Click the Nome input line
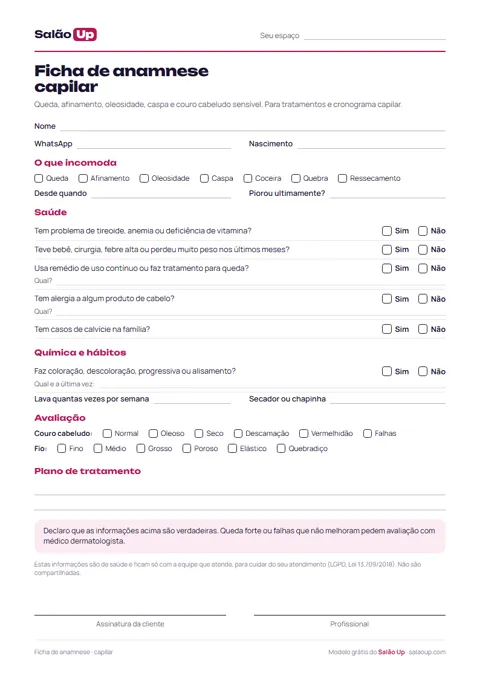 (x=253, y=126)
